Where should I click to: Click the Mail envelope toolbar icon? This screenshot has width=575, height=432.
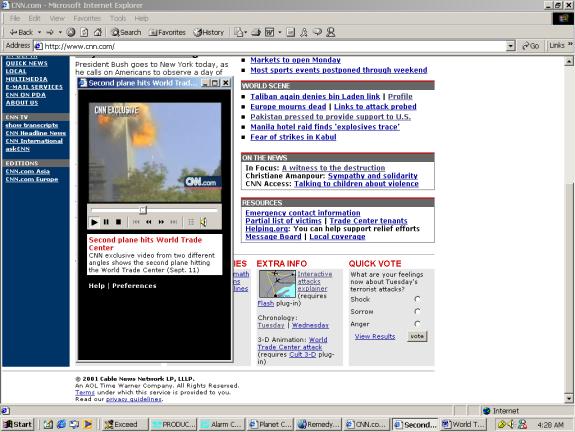click(238, 32)
